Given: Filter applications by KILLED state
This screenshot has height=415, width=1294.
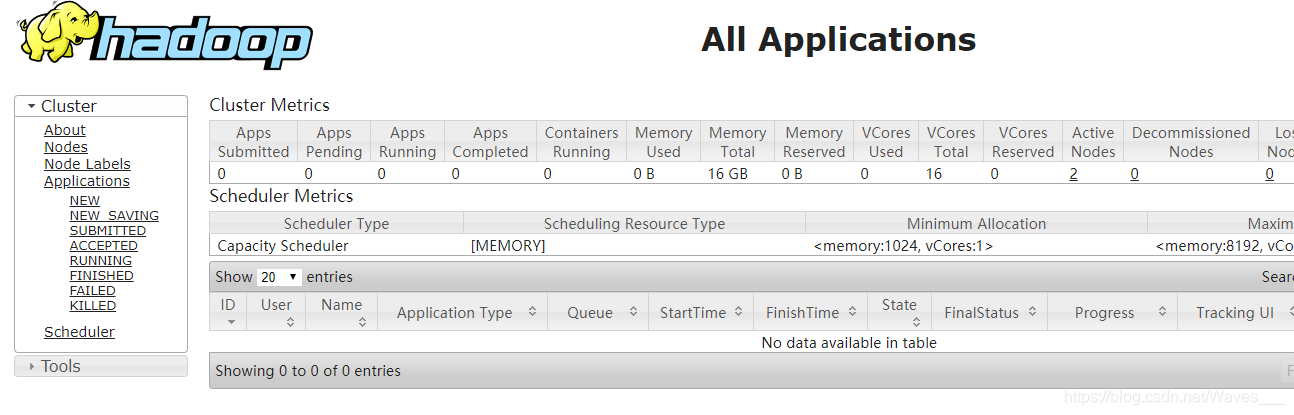Looking at the screenshot, I should (x=93, y=306).
